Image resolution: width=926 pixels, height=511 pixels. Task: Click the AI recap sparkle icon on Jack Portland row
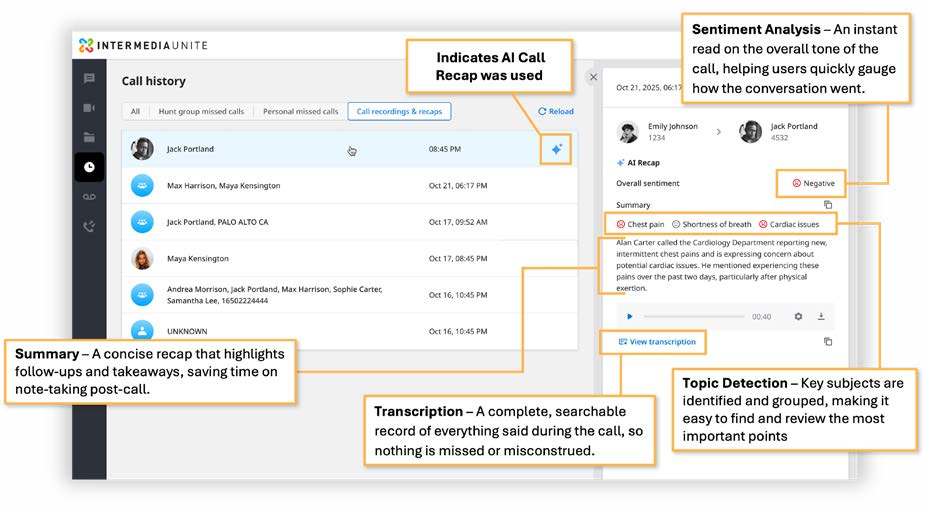pyautogui.click(x=556, y=149)
